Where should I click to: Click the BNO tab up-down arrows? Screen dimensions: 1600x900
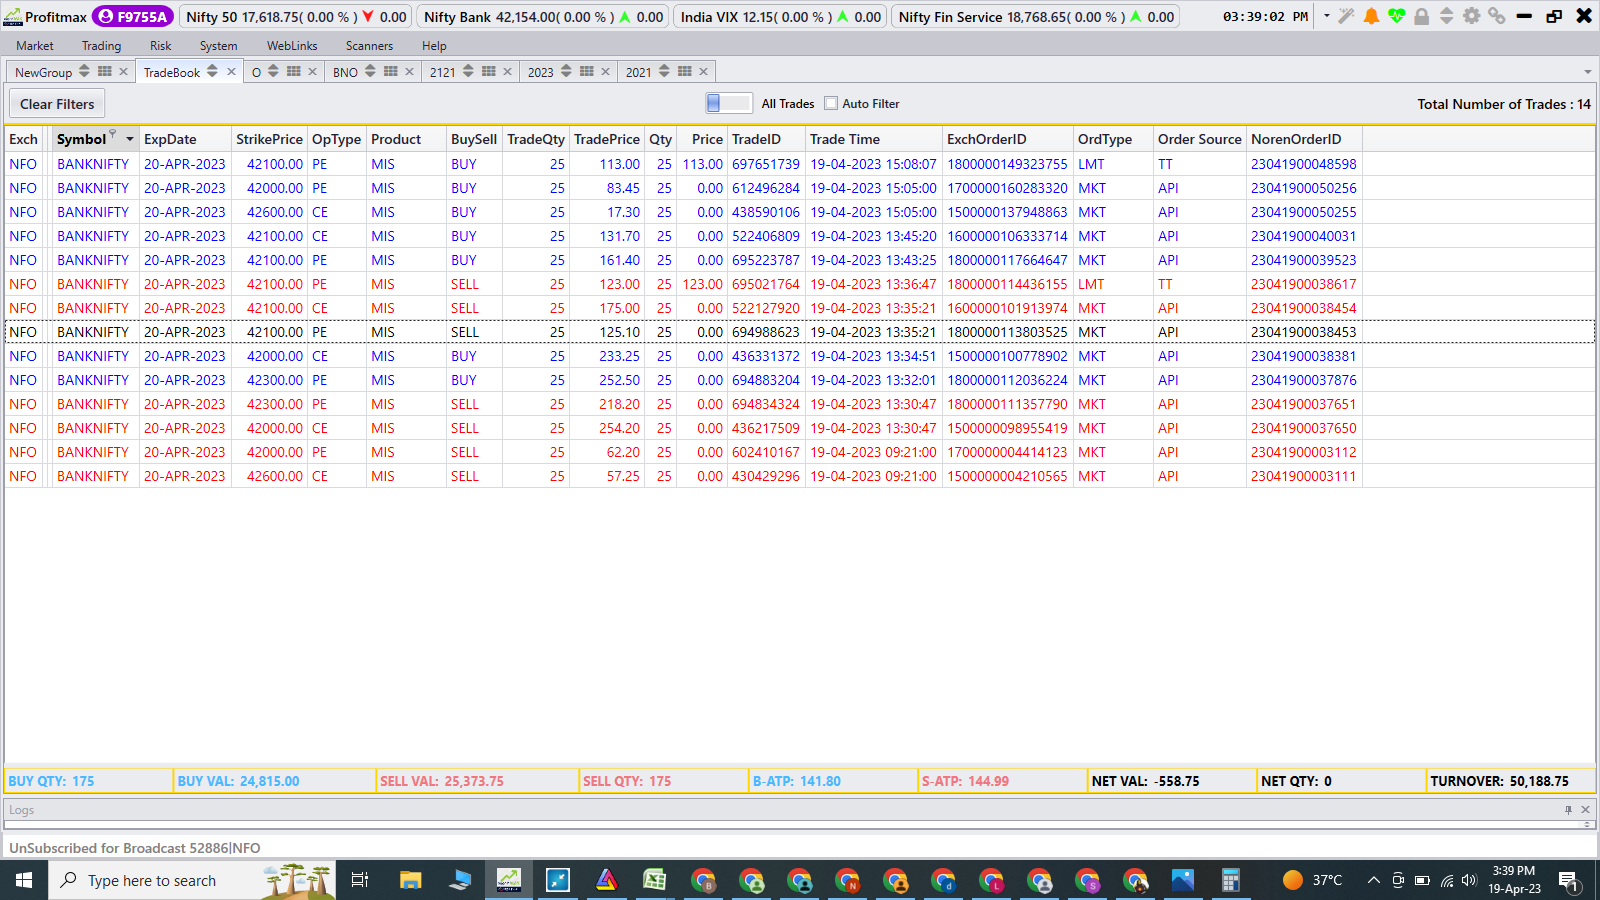pyautogui.click(x=370, y=71)
